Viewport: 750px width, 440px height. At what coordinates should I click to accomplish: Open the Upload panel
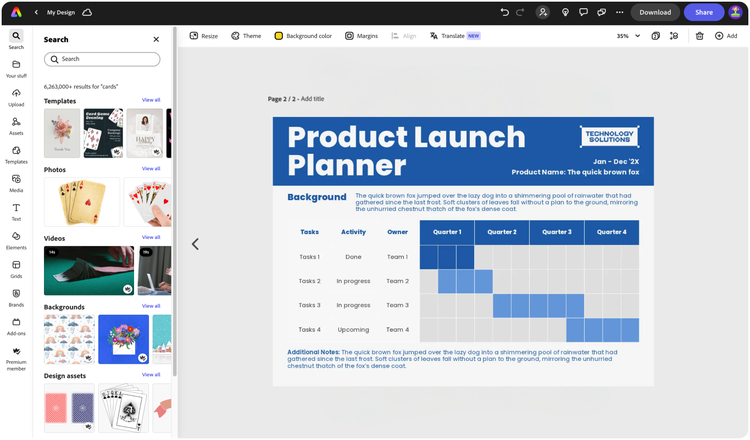(16, 98)
